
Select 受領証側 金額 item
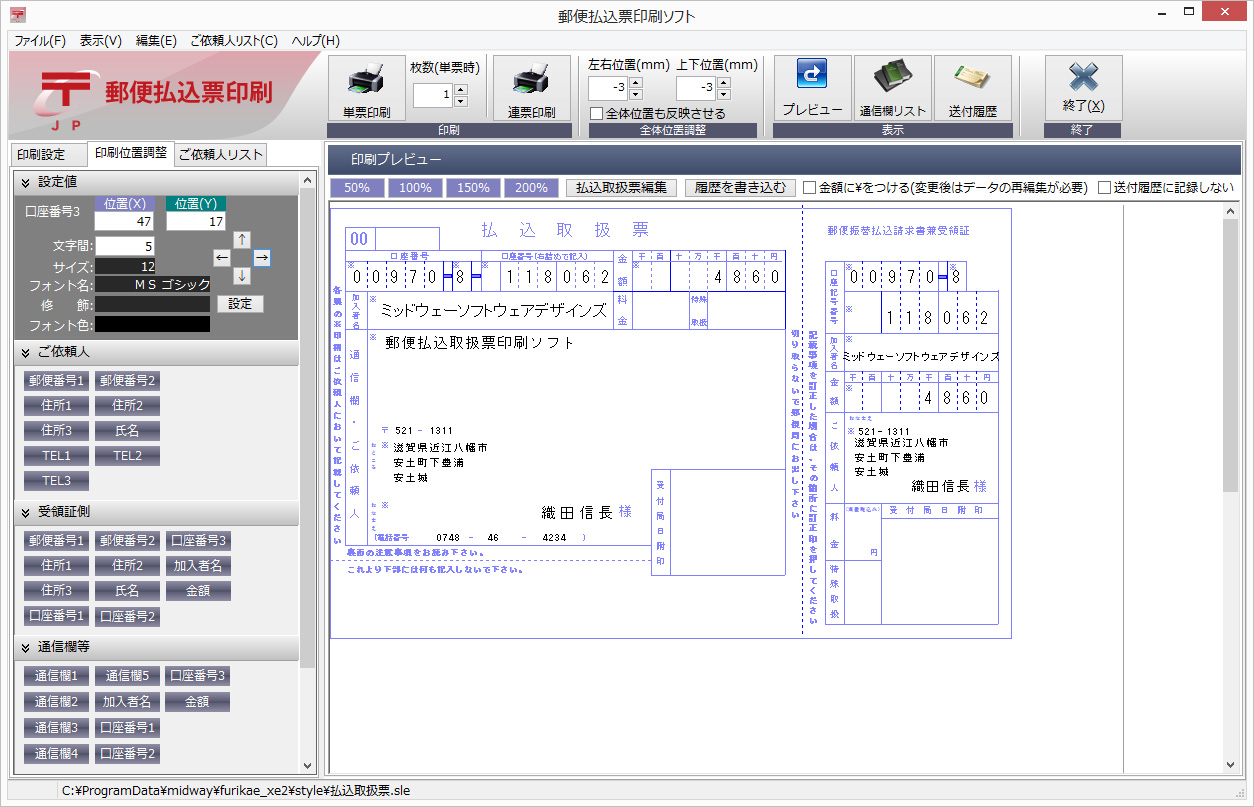(x=198, y=591)
